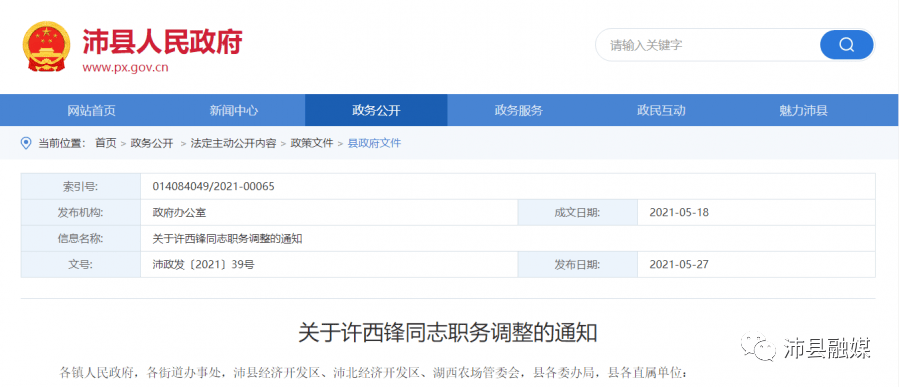
Task: Click the index number 014084049/2021-00065
Action: pyautogui.click(x=214, y=186)
